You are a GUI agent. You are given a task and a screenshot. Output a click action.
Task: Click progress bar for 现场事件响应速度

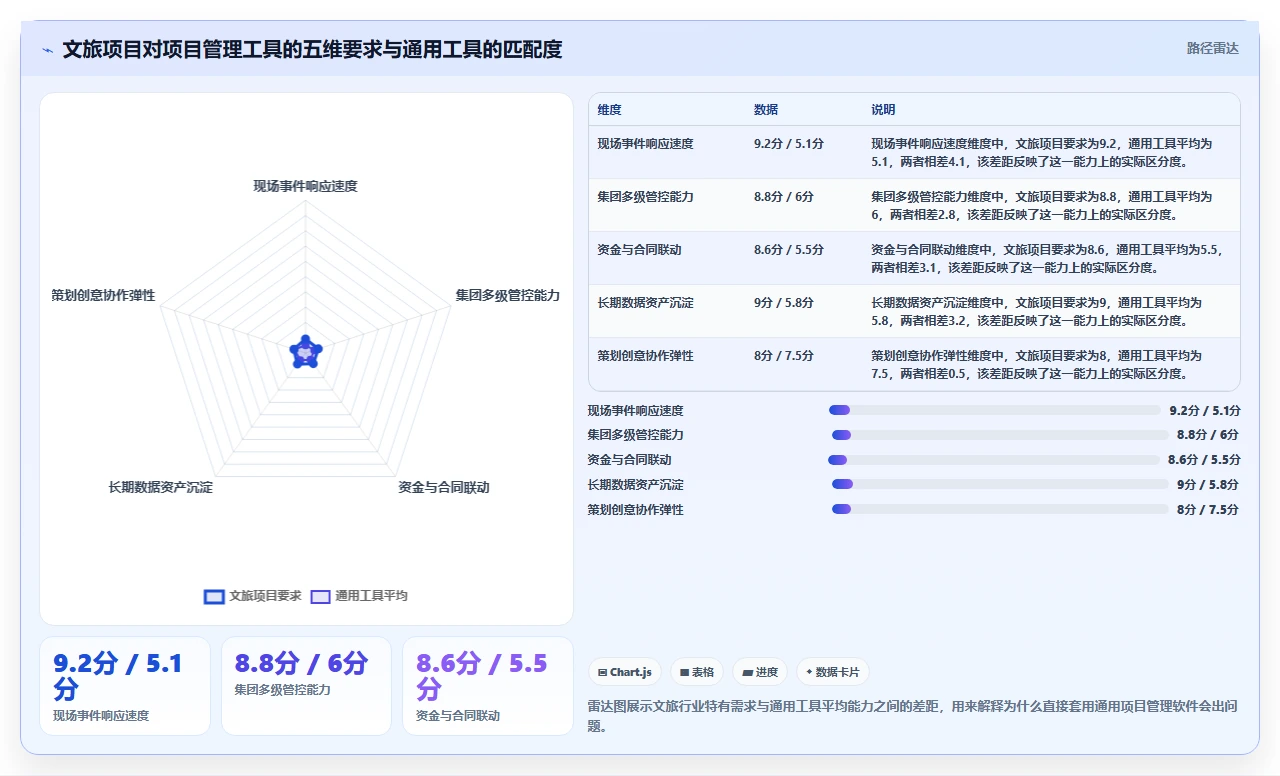[x=995, y=410]
